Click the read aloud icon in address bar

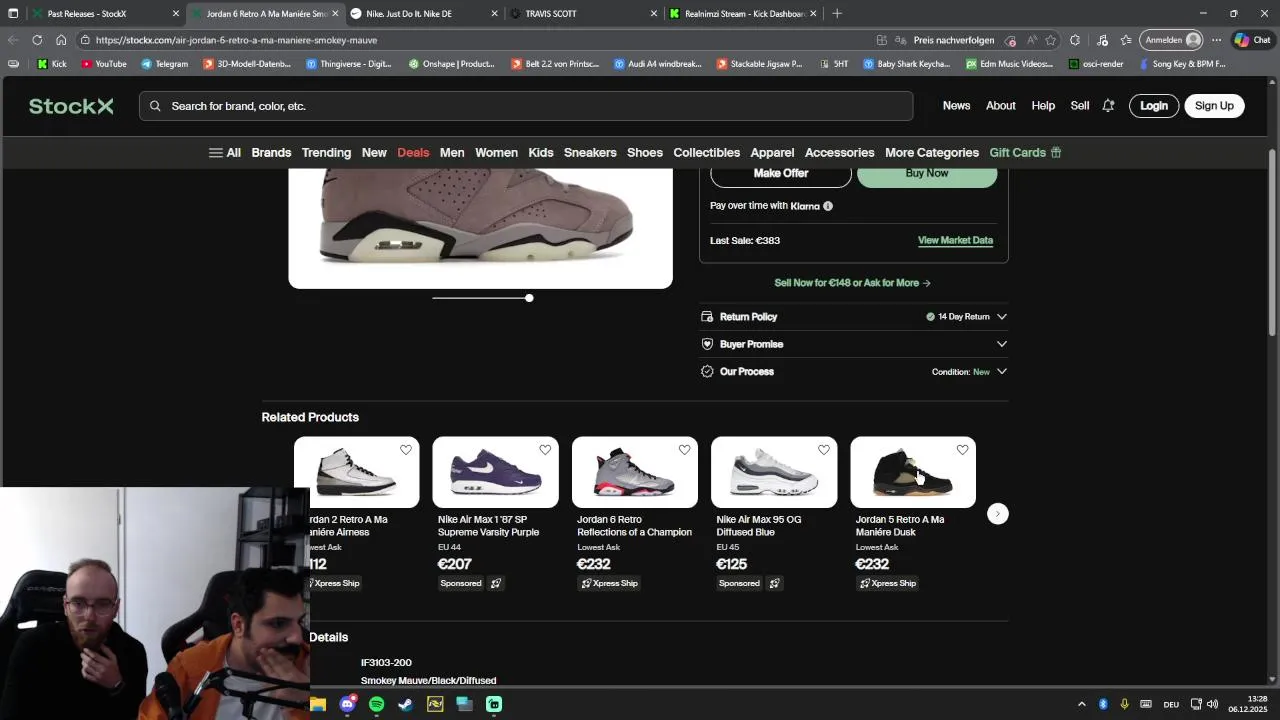pyautogui.click(x=1031, y=40)
